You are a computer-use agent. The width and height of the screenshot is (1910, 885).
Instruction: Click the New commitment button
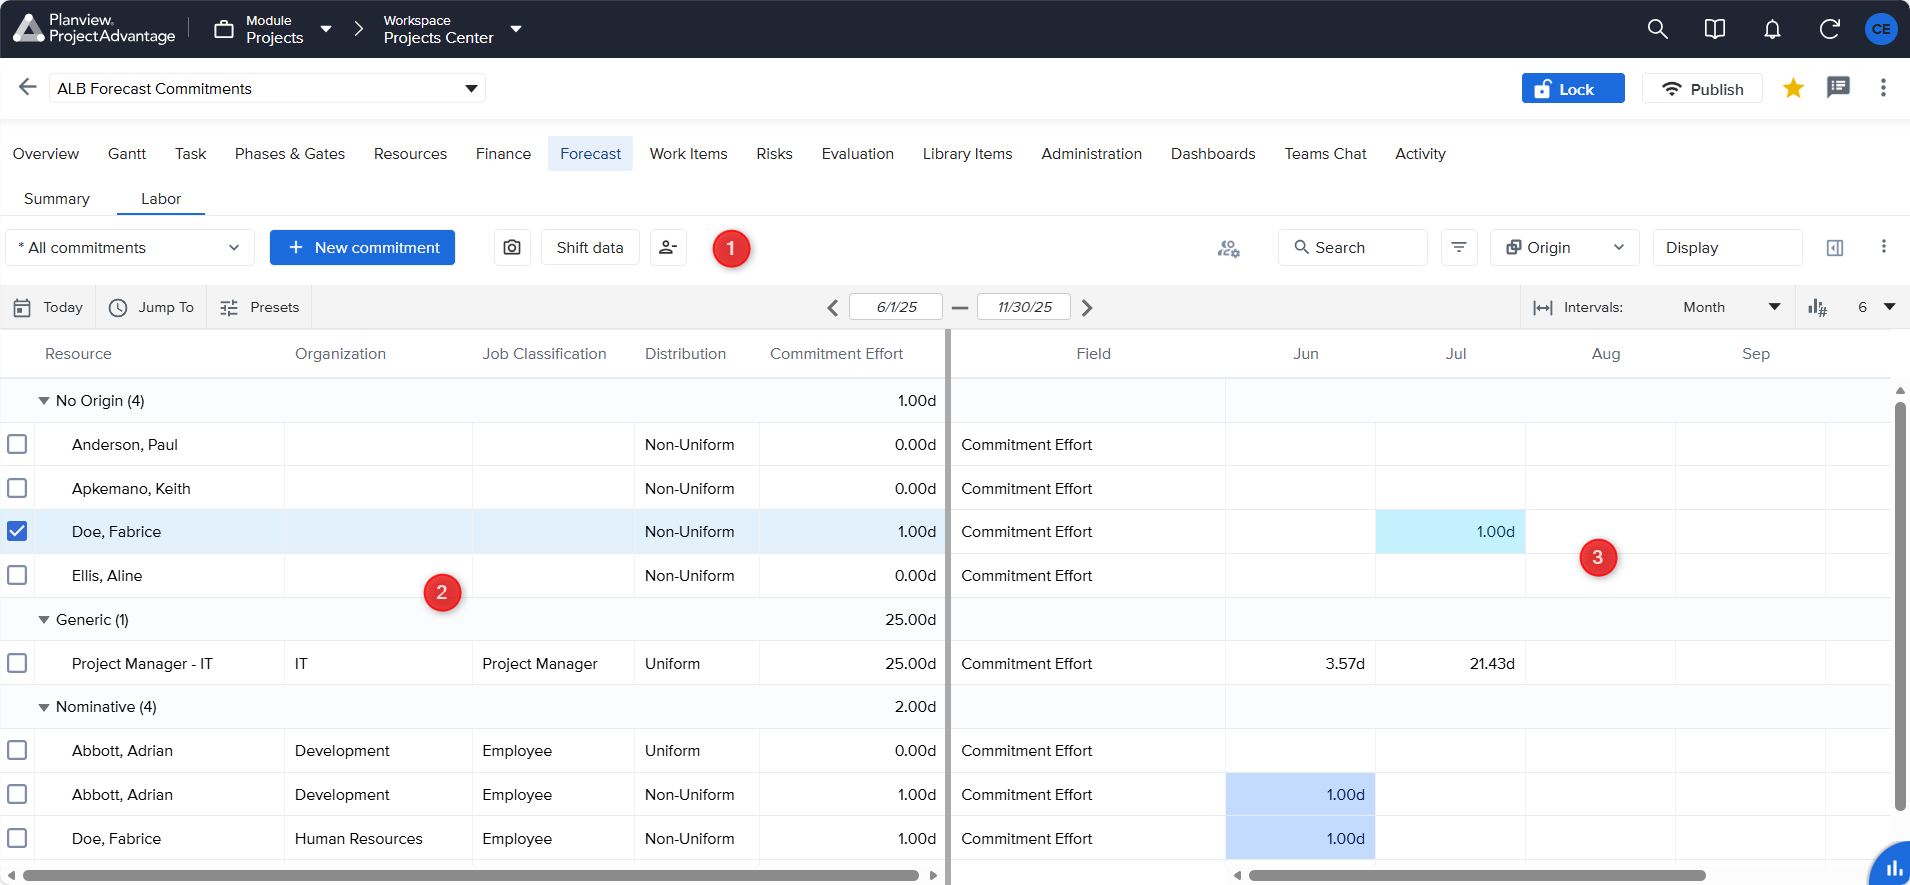pos(362,248)
